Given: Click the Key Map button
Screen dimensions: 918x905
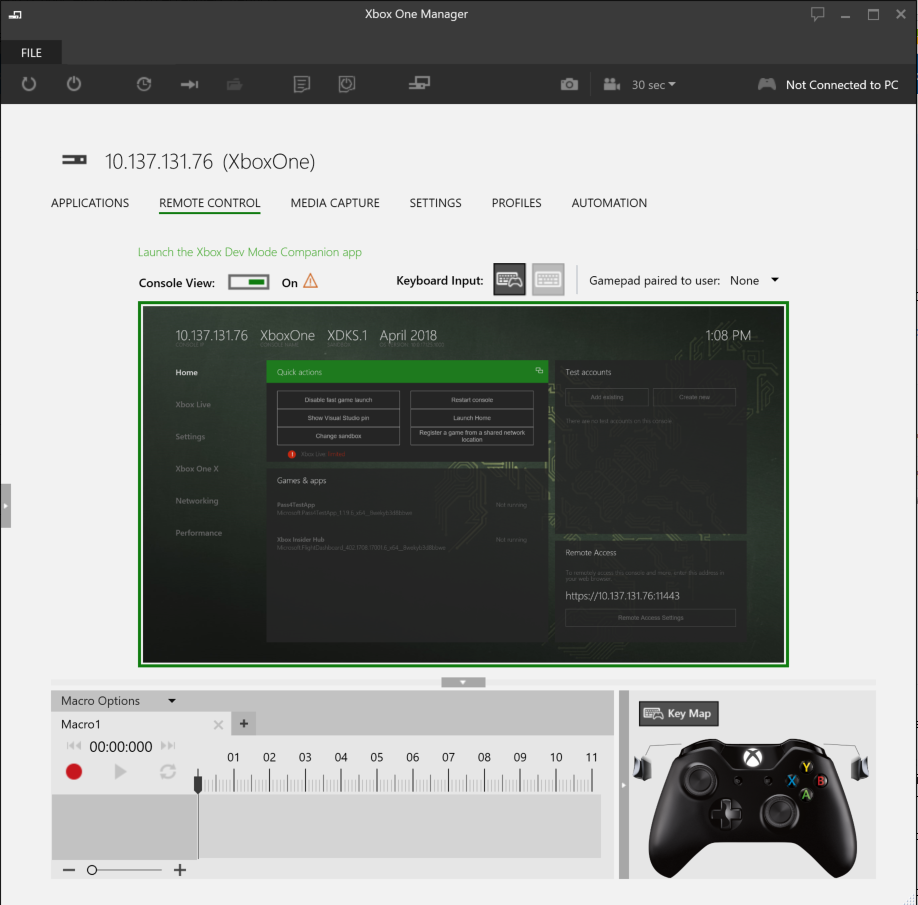Looking at the screenshot, I should pos(679,714).
